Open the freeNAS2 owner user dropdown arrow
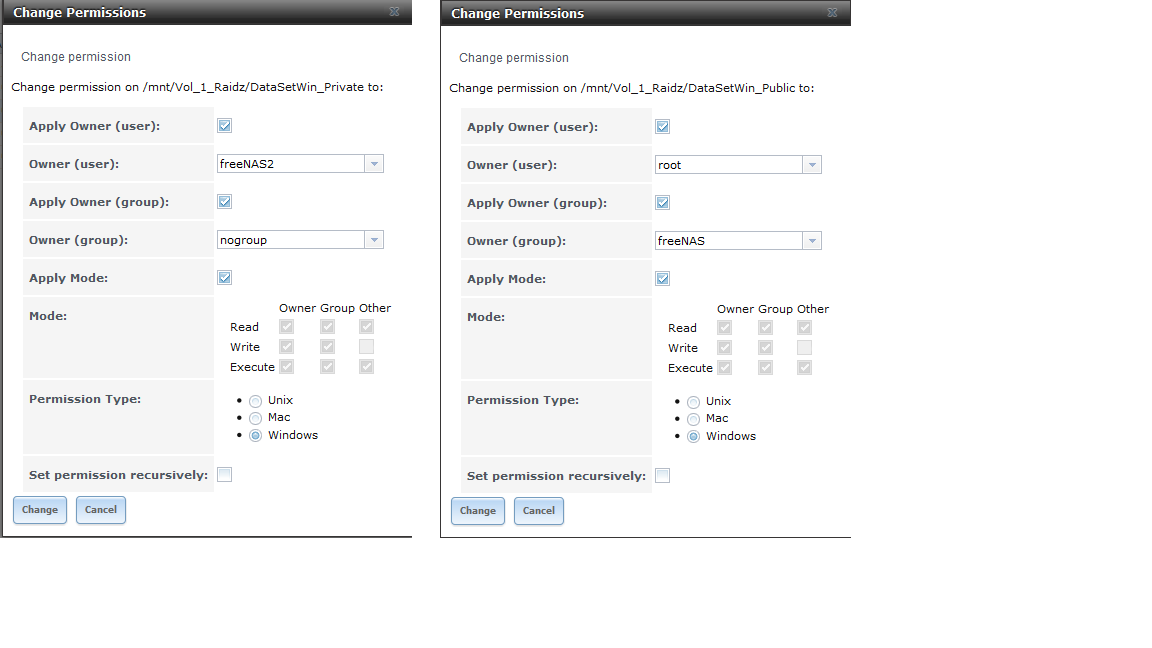This screenshot has width=1152, height=648. 374,164
